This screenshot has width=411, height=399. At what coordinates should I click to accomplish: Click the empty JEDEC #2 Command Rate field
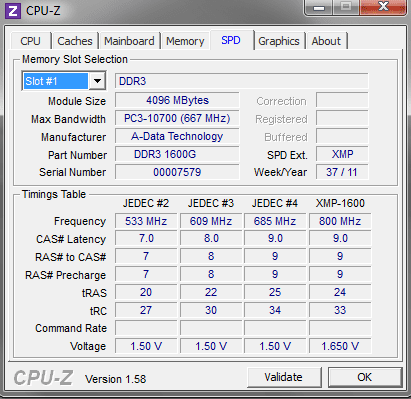(x=146, y=328)
